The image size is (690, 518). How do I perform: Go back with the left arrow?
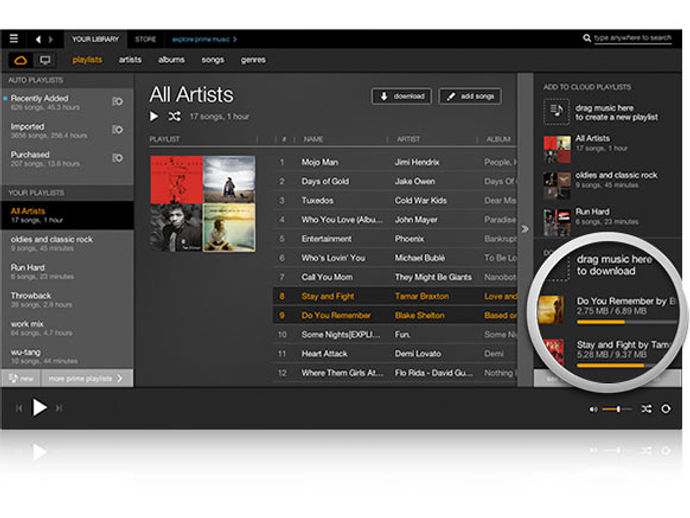point(38,40)
